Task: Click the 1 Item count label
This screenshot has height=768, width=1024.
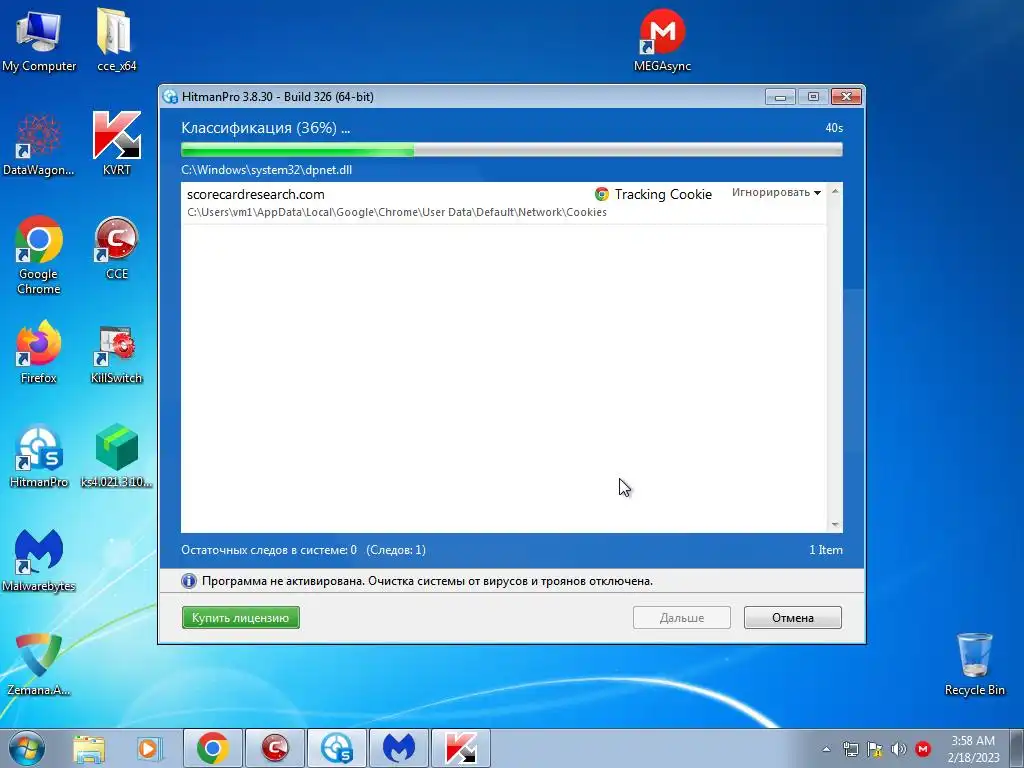Action: (826, 550)
